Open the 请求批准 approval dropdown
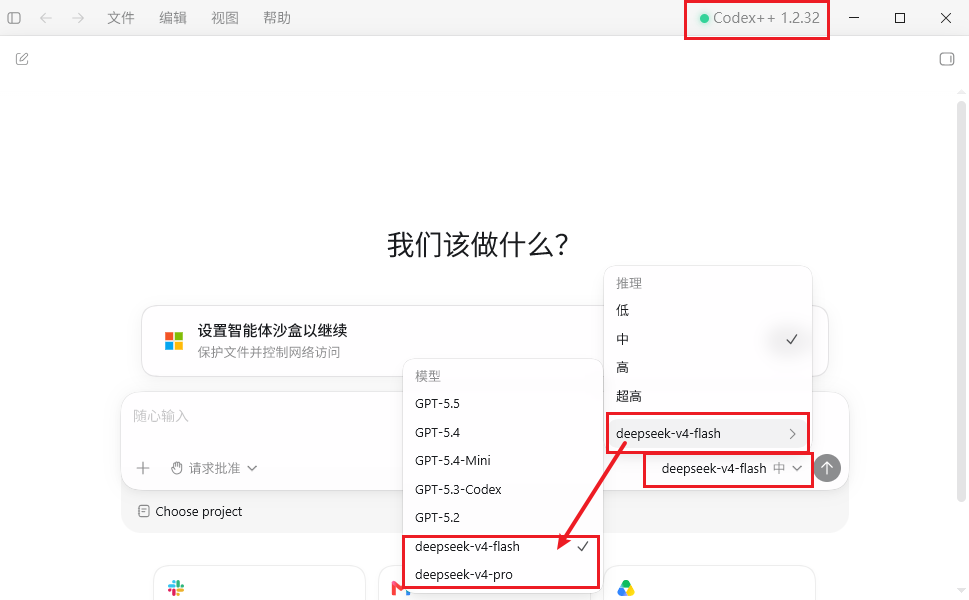 (x=214, y=468)
